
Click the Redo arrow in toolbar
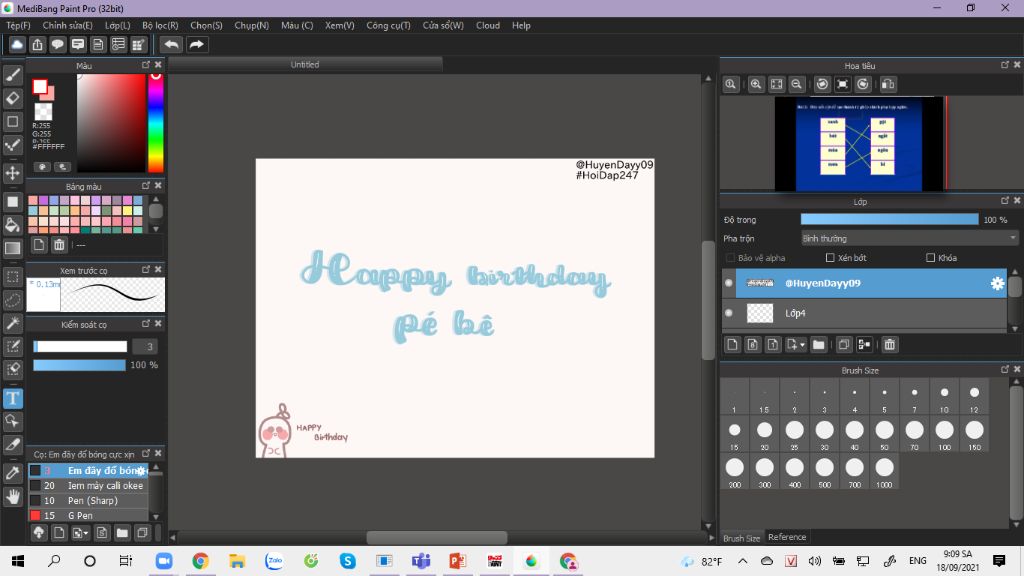pos(196,44)
